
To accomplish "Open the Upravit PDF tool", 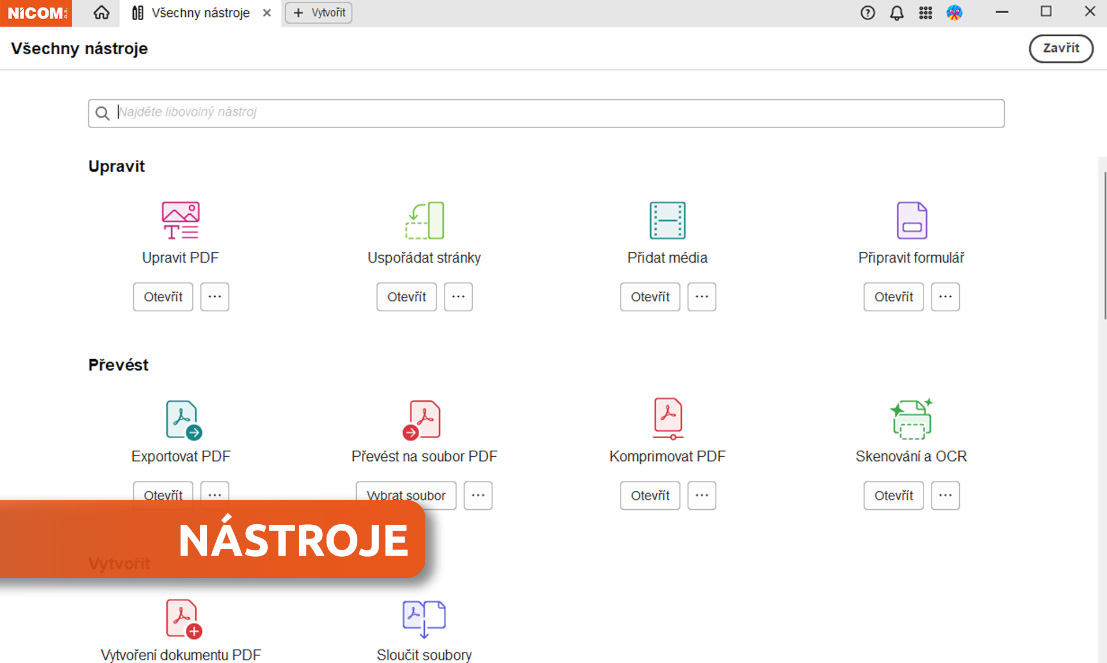I will click(x=163, y=297).
